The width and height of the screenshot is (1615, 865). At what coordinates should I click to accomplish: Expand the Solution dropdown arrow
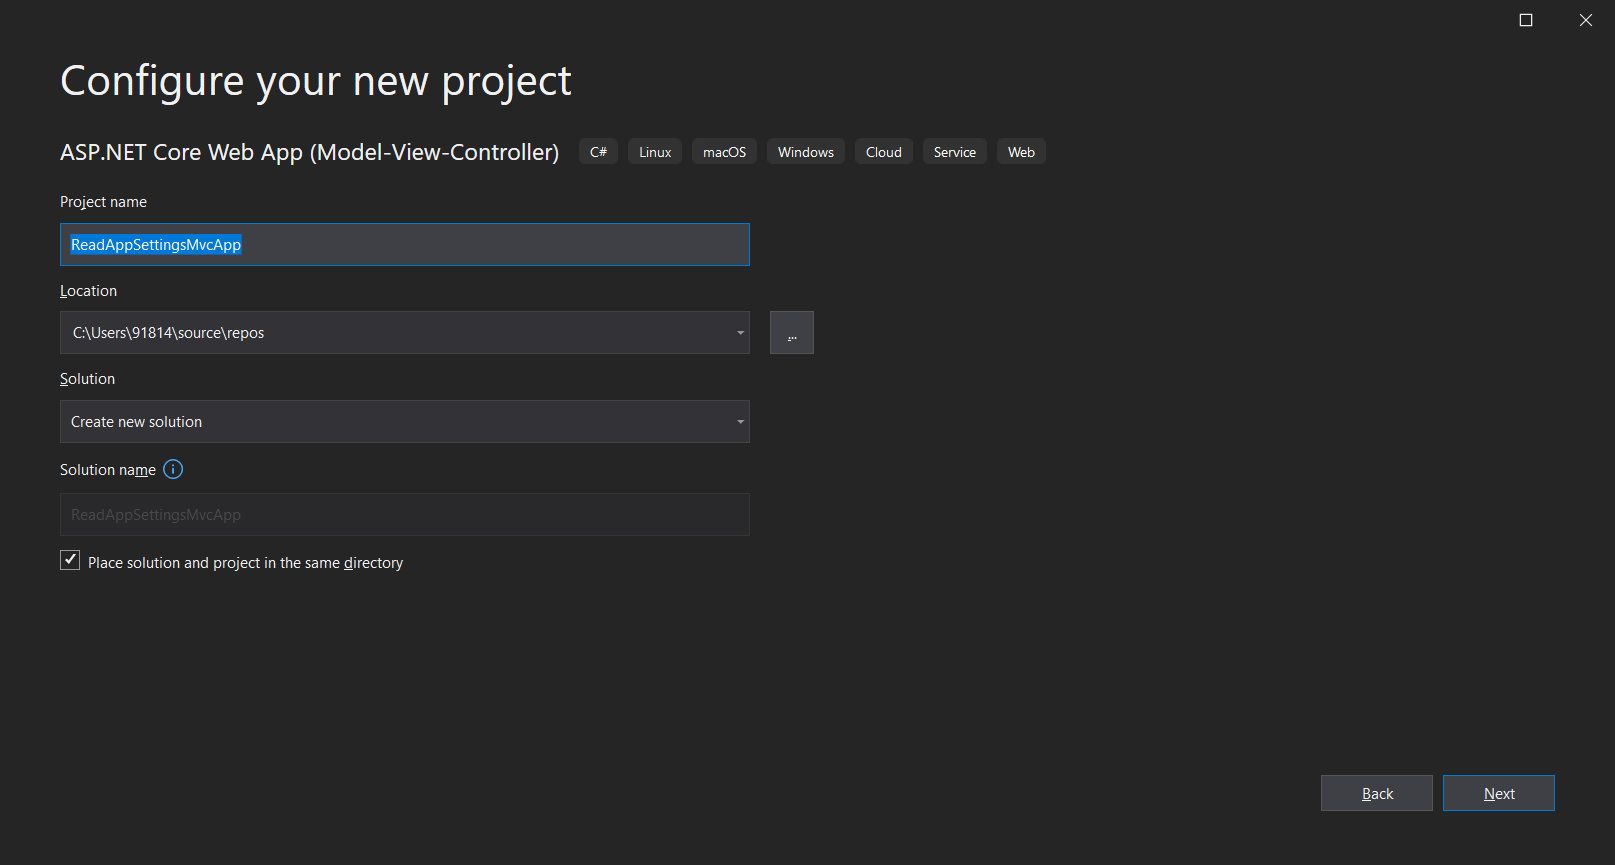[740, 422]
